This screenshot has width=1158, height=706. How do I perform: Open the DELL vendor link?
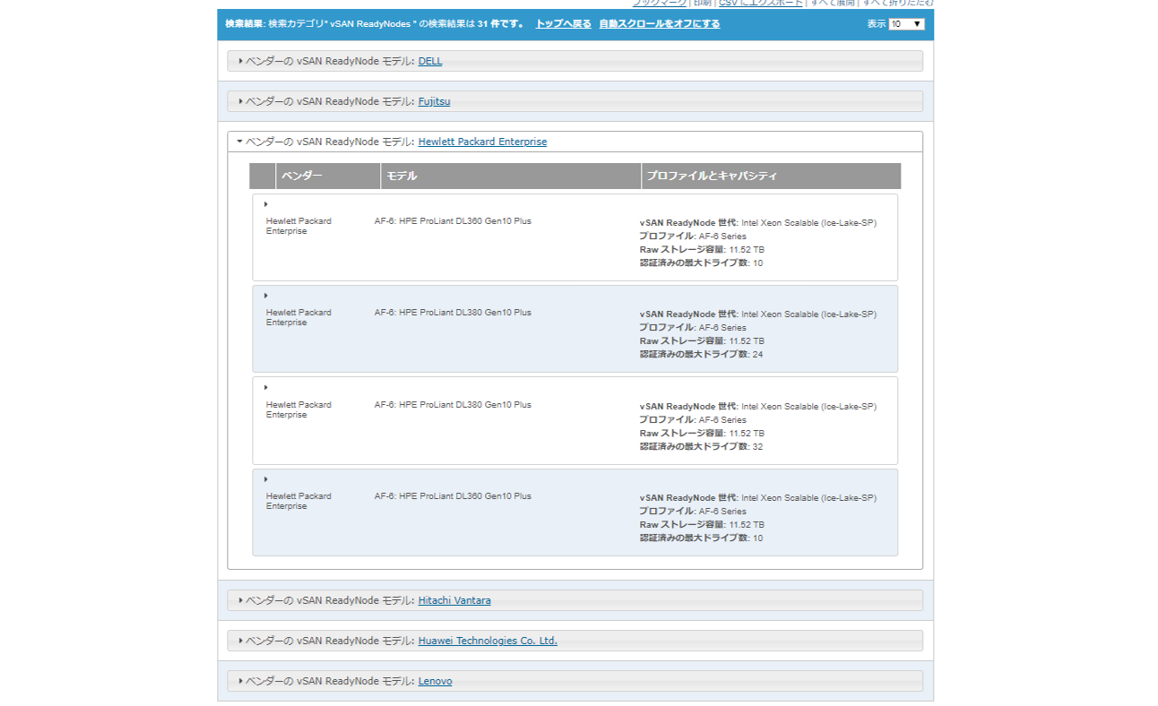pyautogui.click(x=430, y=61)
